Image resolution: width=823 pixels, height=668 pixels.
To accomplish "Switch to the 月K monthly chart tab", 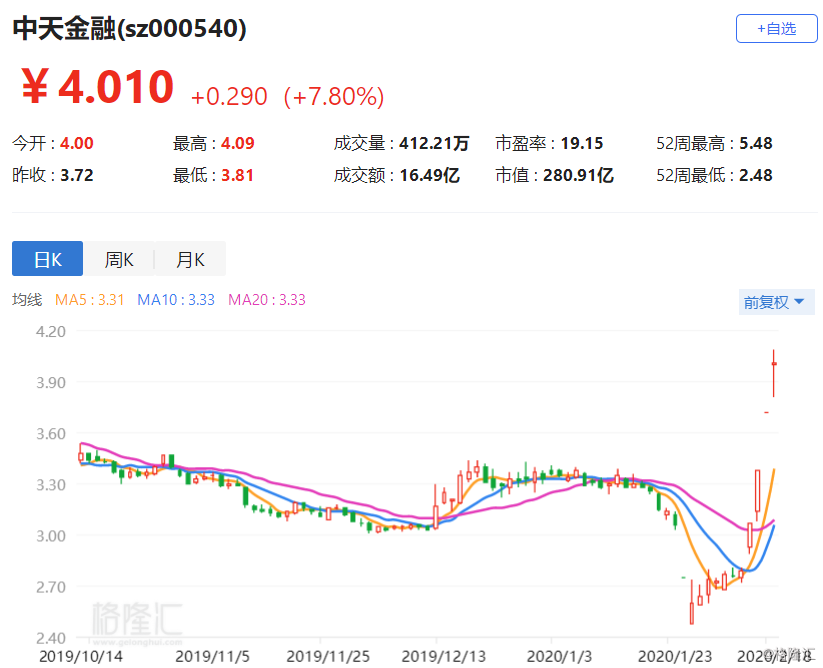I will [191, 259].
